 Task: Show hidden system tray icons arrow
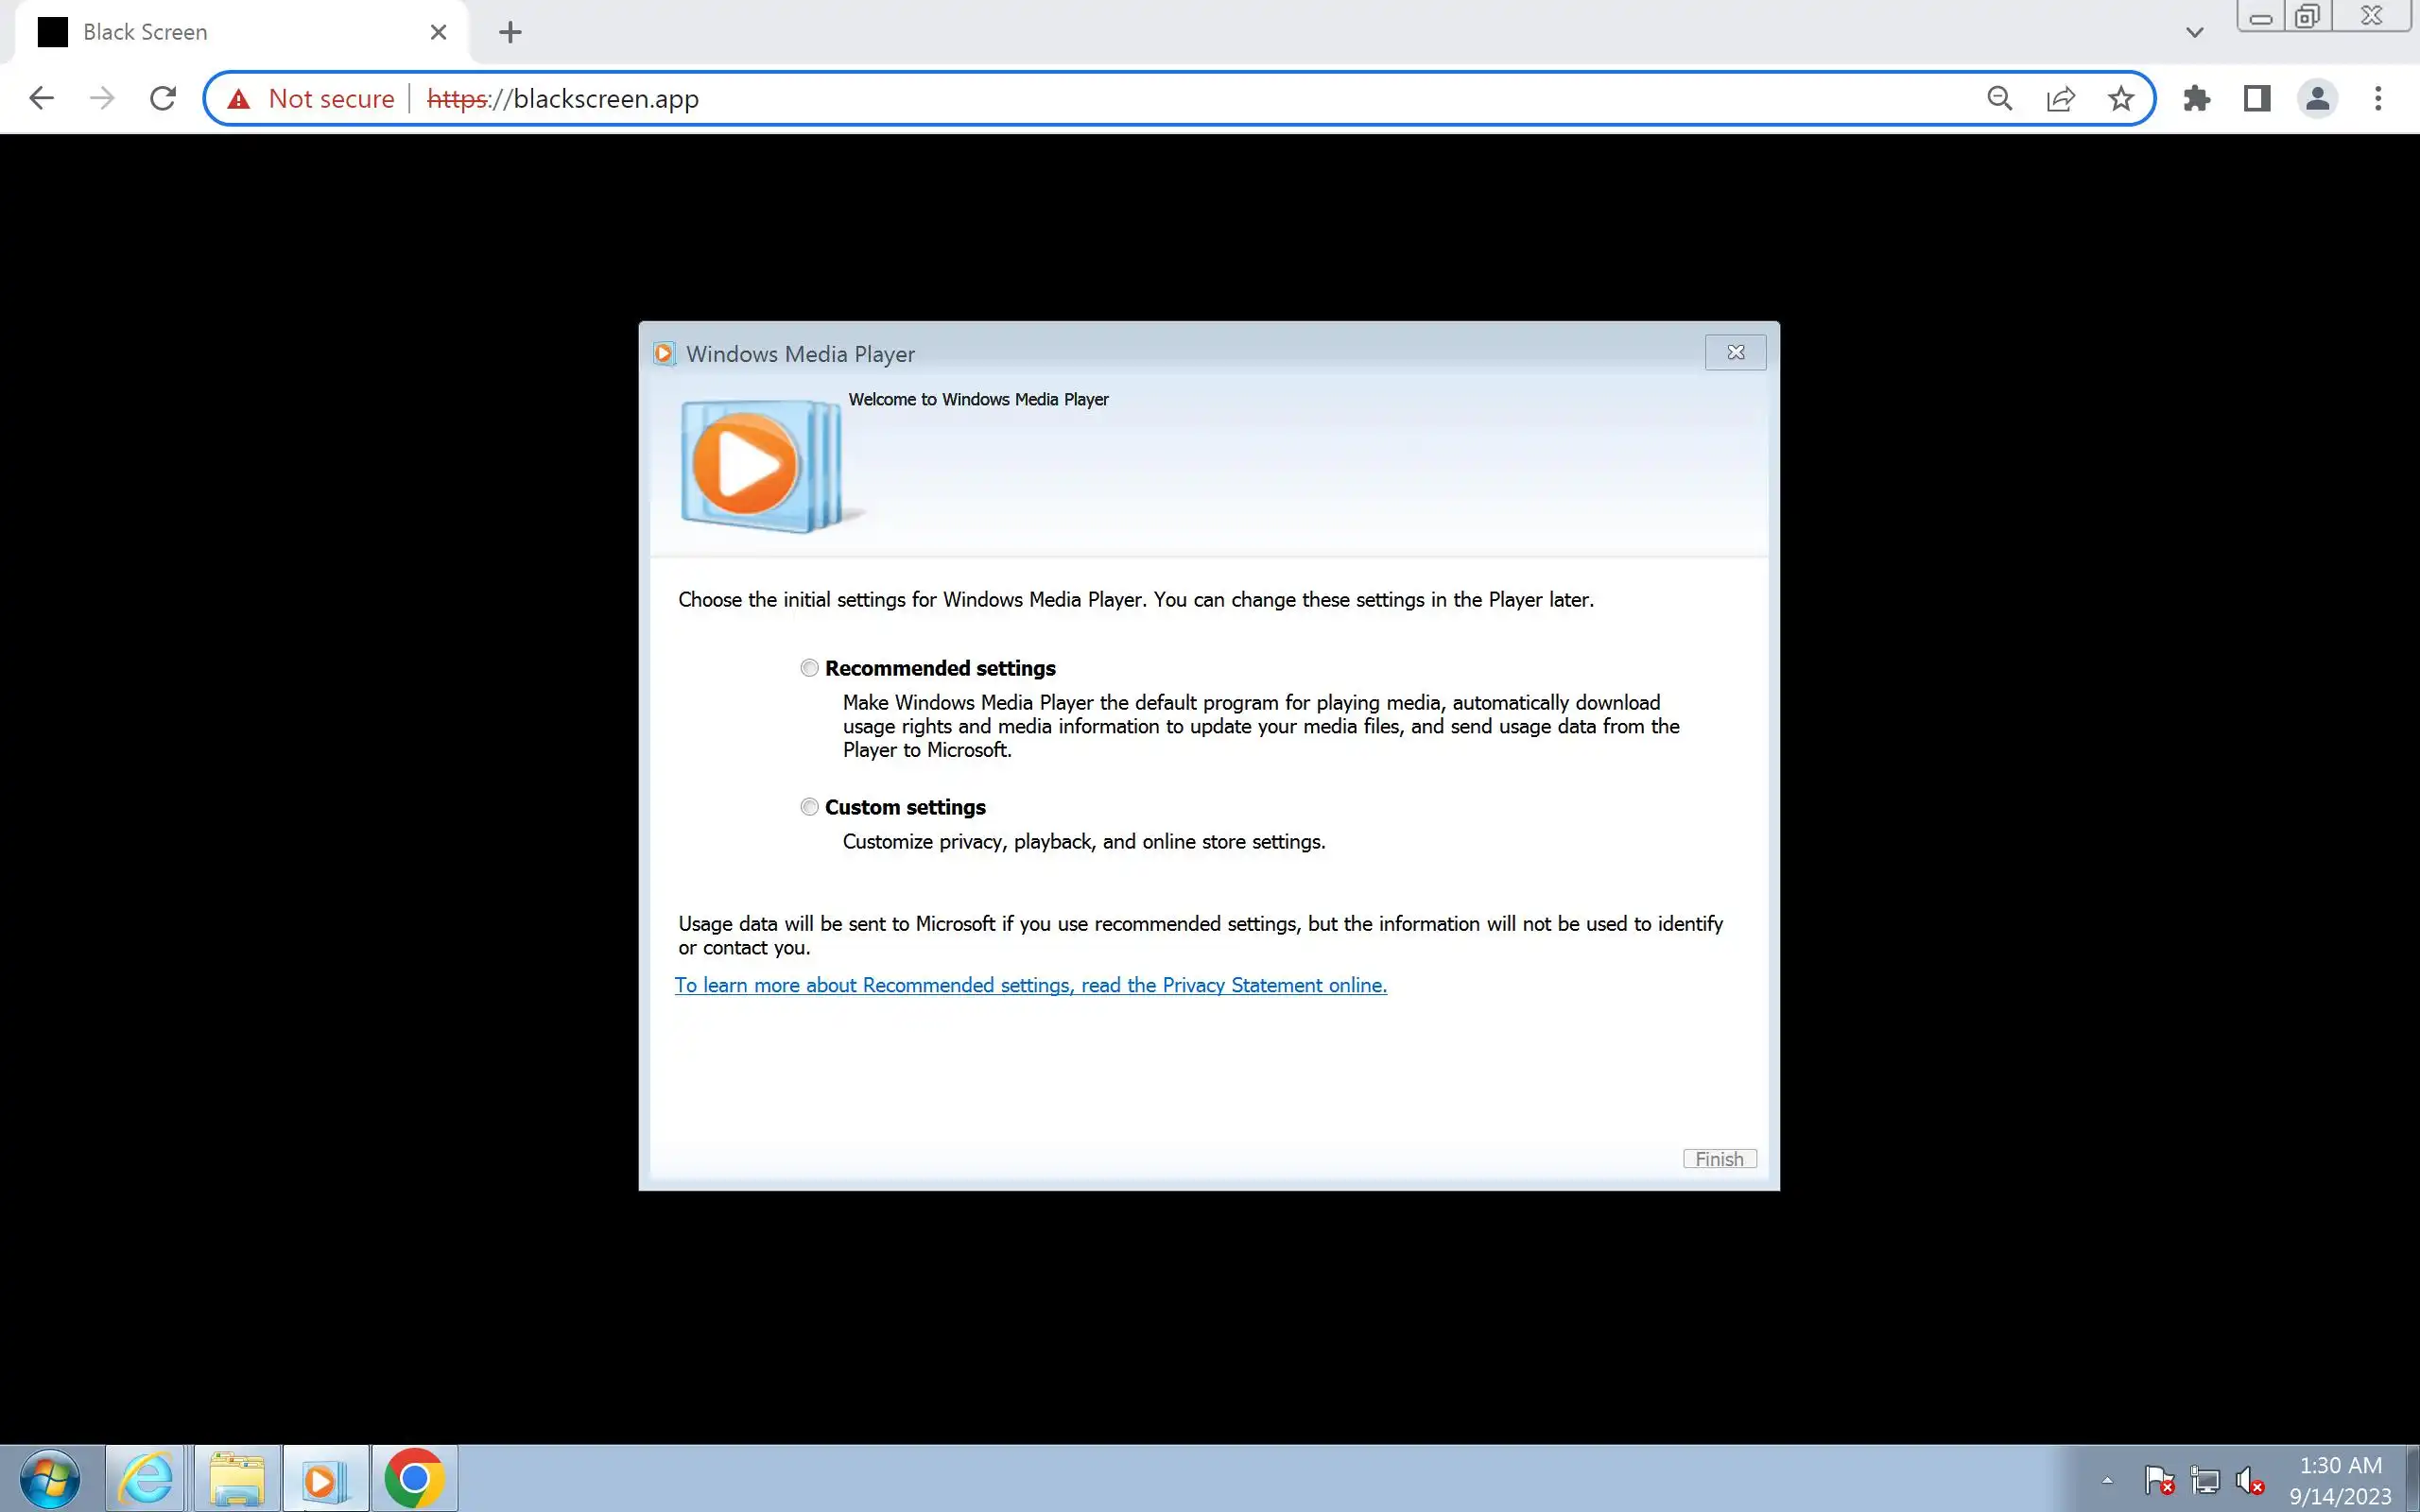[2107, 1480]
